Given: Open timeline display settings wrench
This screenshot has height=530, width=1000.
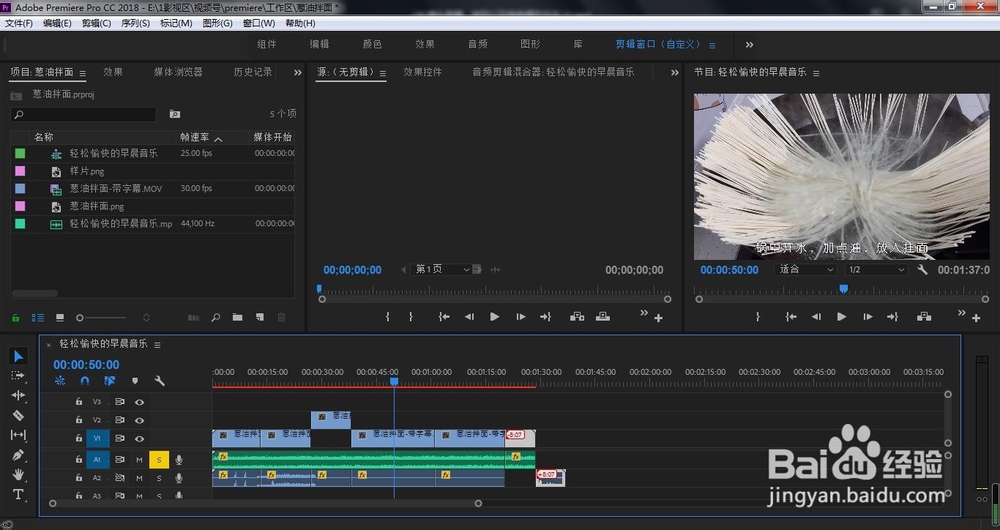Looking at the screenshot, I should (159, 381).
